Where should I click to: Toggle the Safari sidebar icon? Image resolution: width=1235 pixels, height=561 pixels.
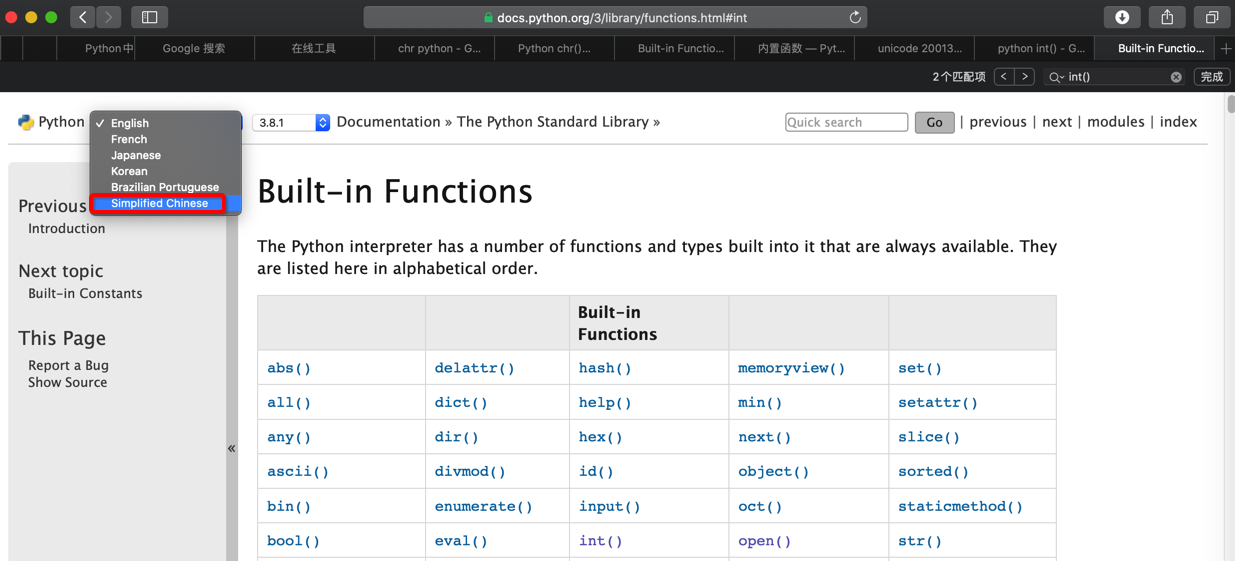tap(149, 17)
